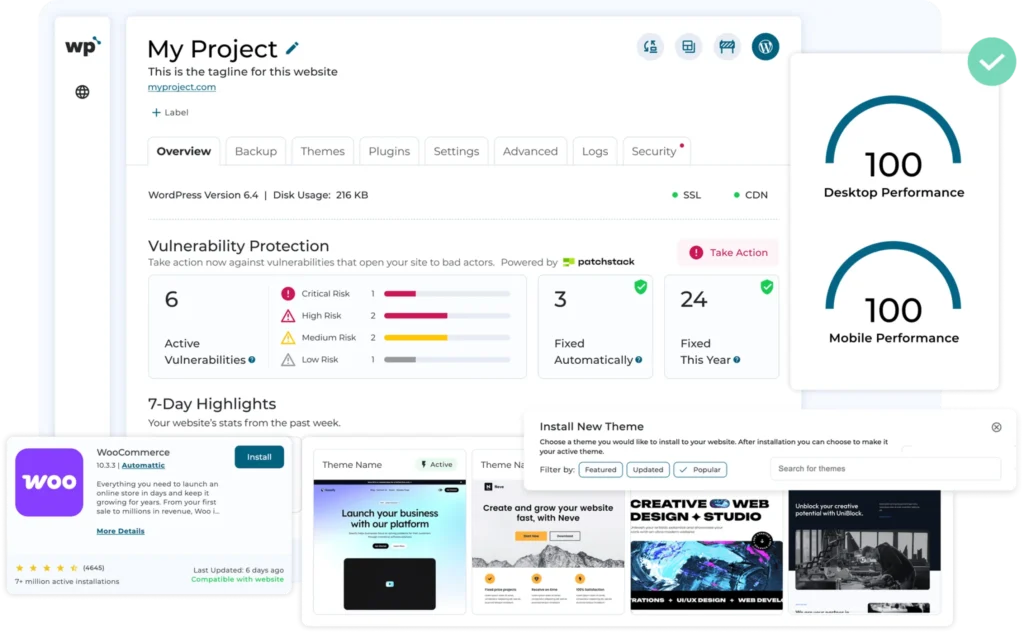Install the WooCommerce plugin

pos(259,456)
